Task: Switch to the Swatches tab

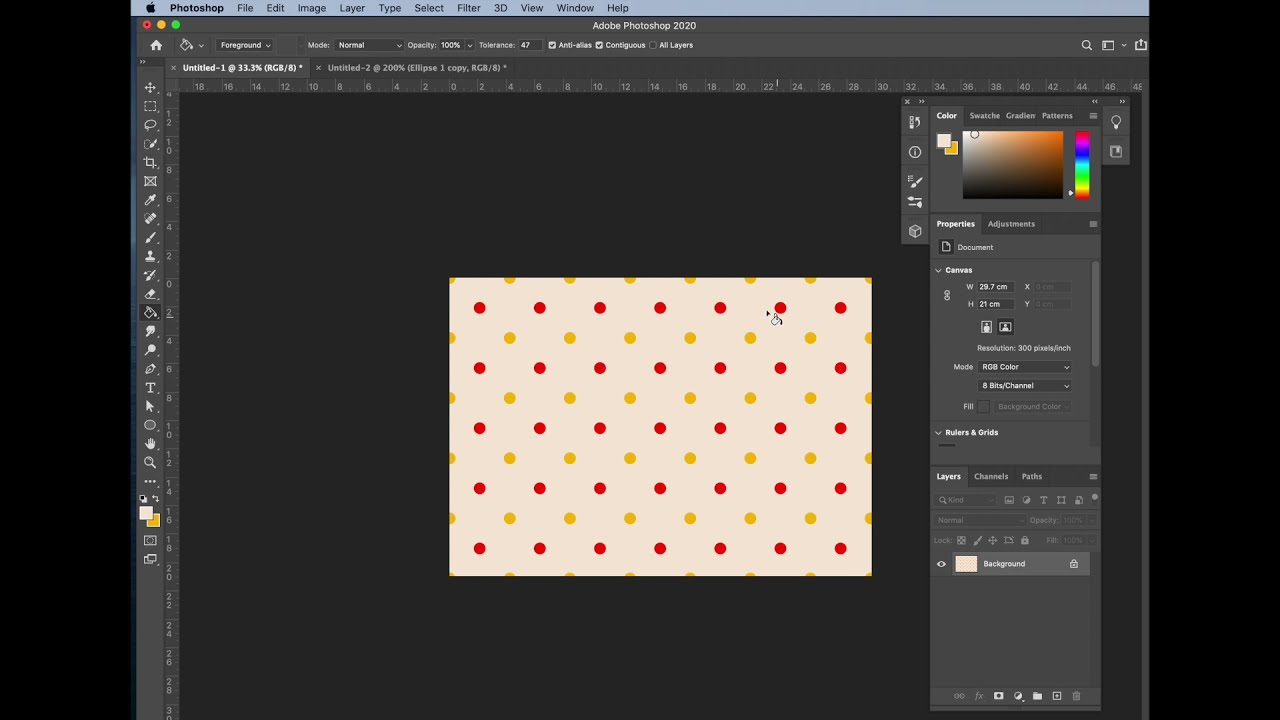Action: tap(985, 116)
